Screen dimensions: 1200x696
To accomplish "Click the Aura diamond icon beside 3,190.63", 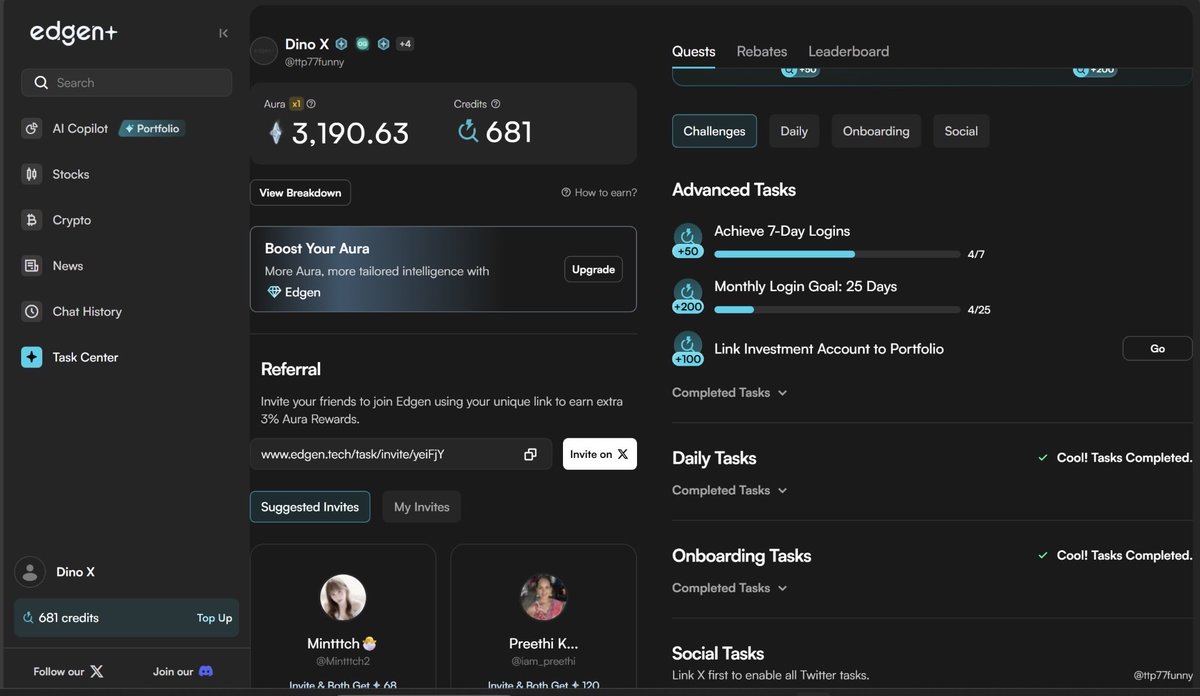I will coord(276,133).
